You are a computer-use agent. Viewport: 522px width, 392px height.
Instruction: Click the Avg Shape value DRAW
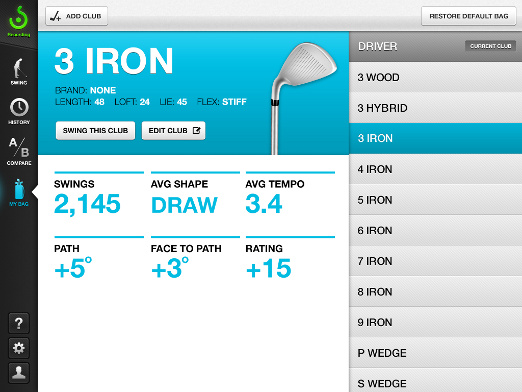point(184,205)
